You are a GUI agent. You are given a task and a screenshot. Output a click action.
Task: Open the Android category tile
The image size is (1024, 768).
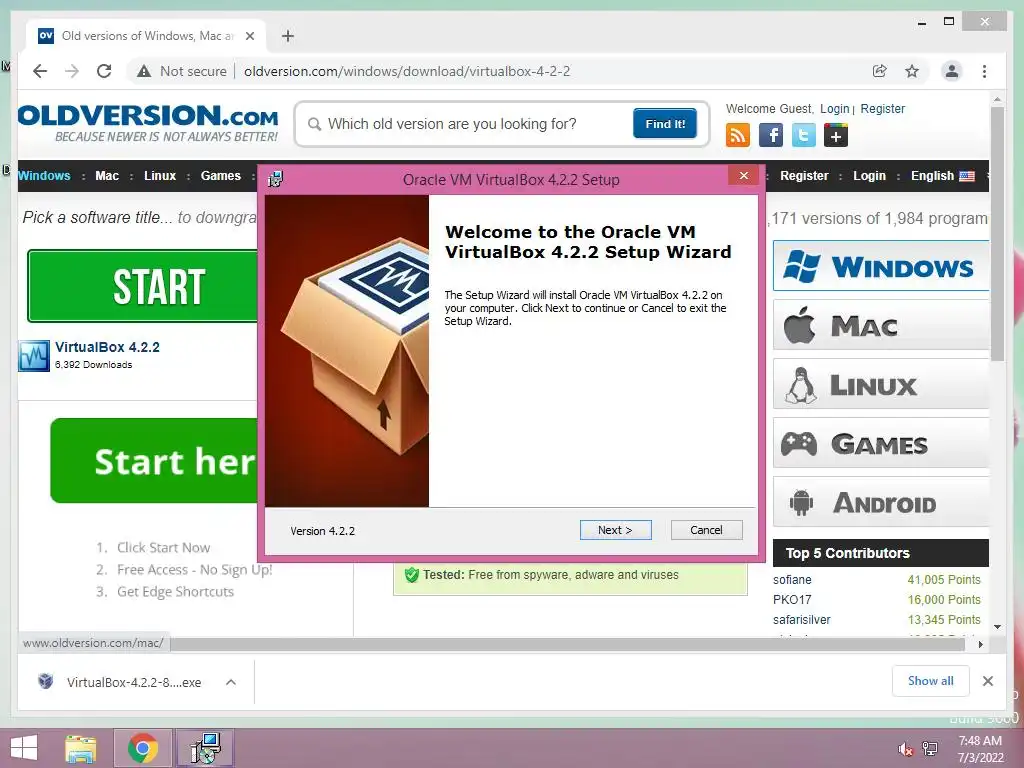(881, 502)
